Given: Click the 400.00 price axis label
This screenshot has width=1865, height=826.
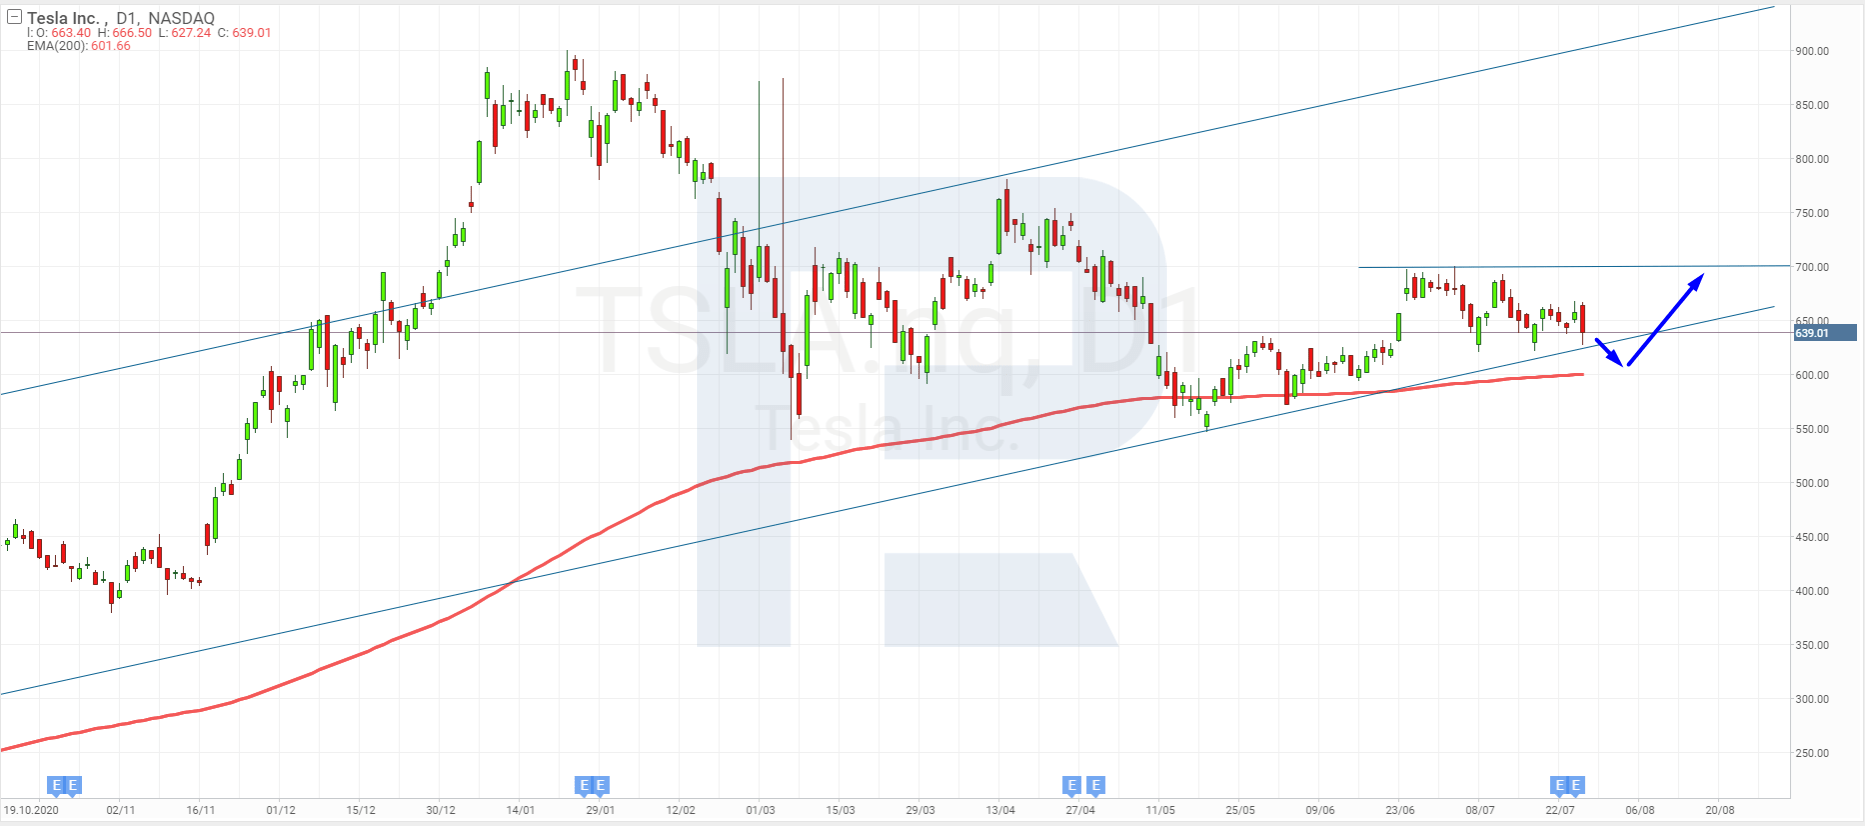Looking at the screenshot, I should [1812, 591].
